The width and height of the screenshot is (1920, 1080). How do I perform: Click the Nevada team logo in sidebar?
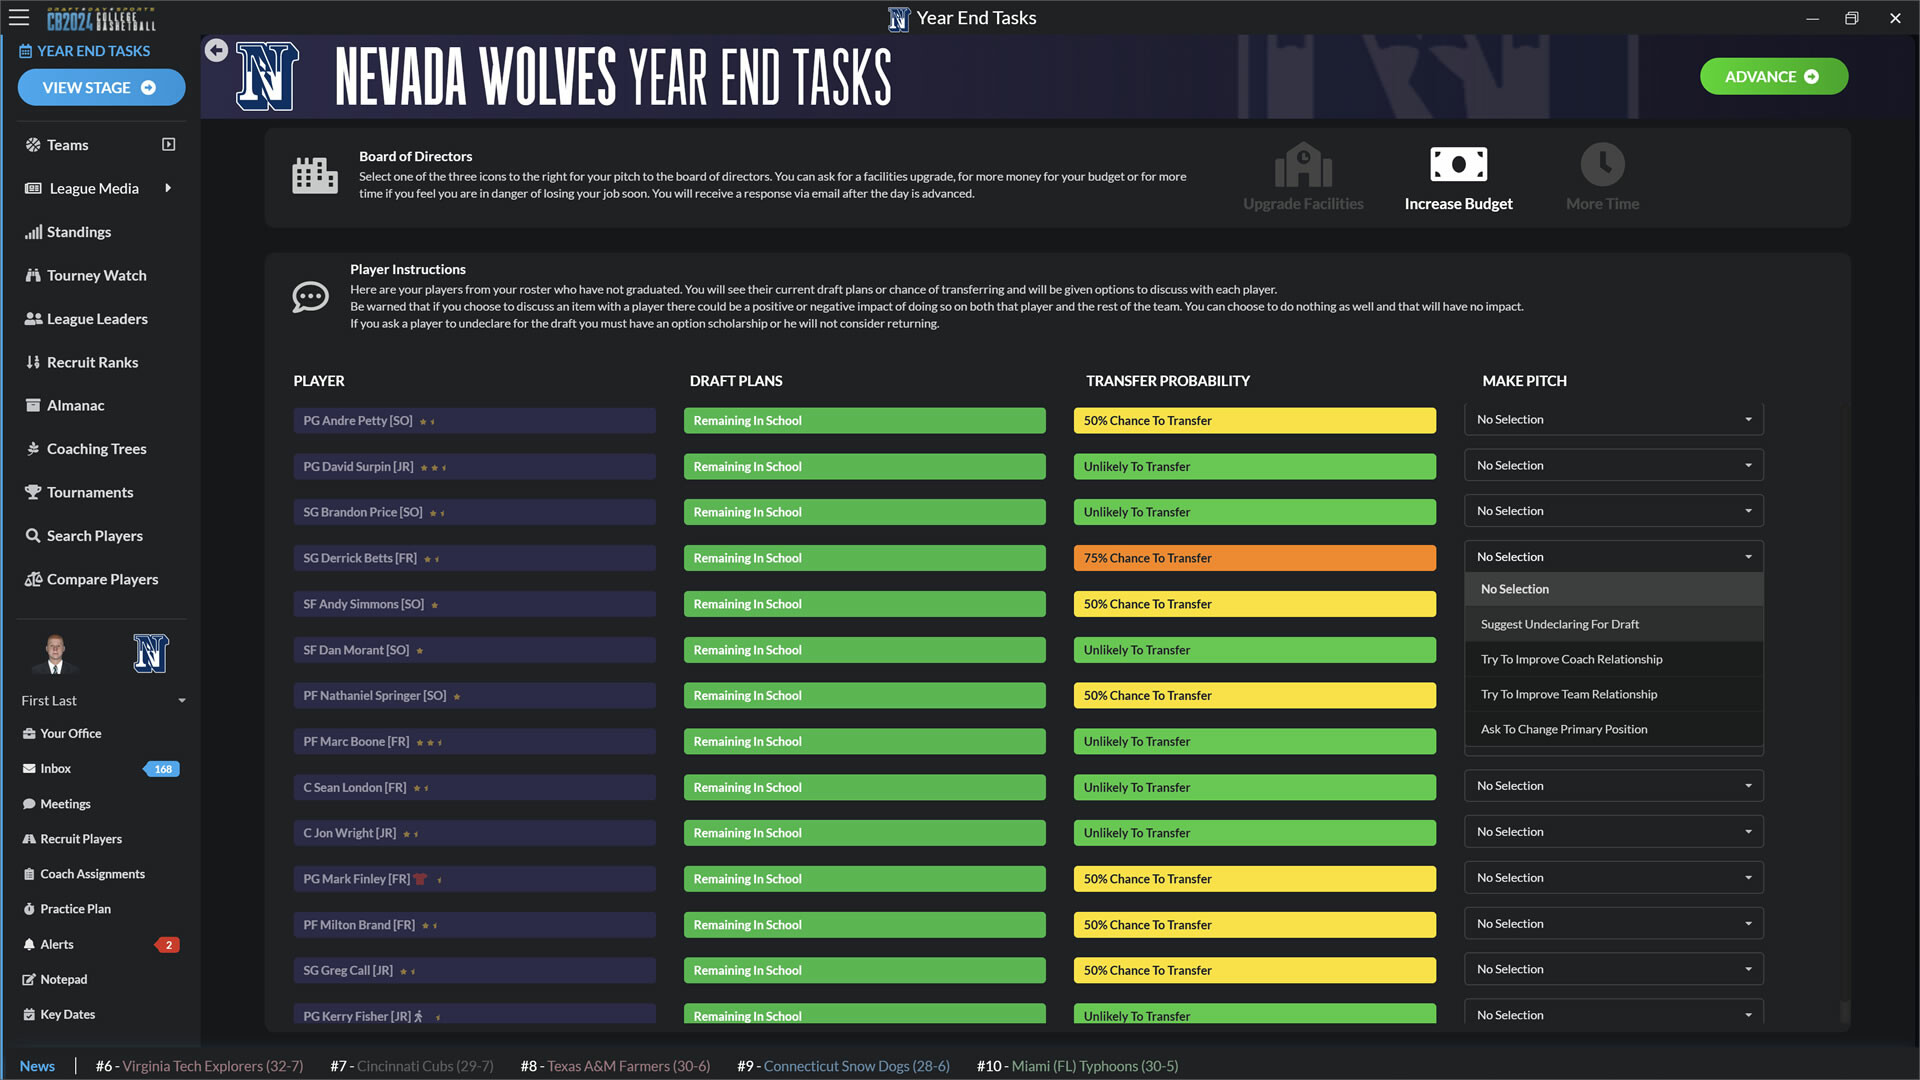pyautogui.click(x=150, y=654)
